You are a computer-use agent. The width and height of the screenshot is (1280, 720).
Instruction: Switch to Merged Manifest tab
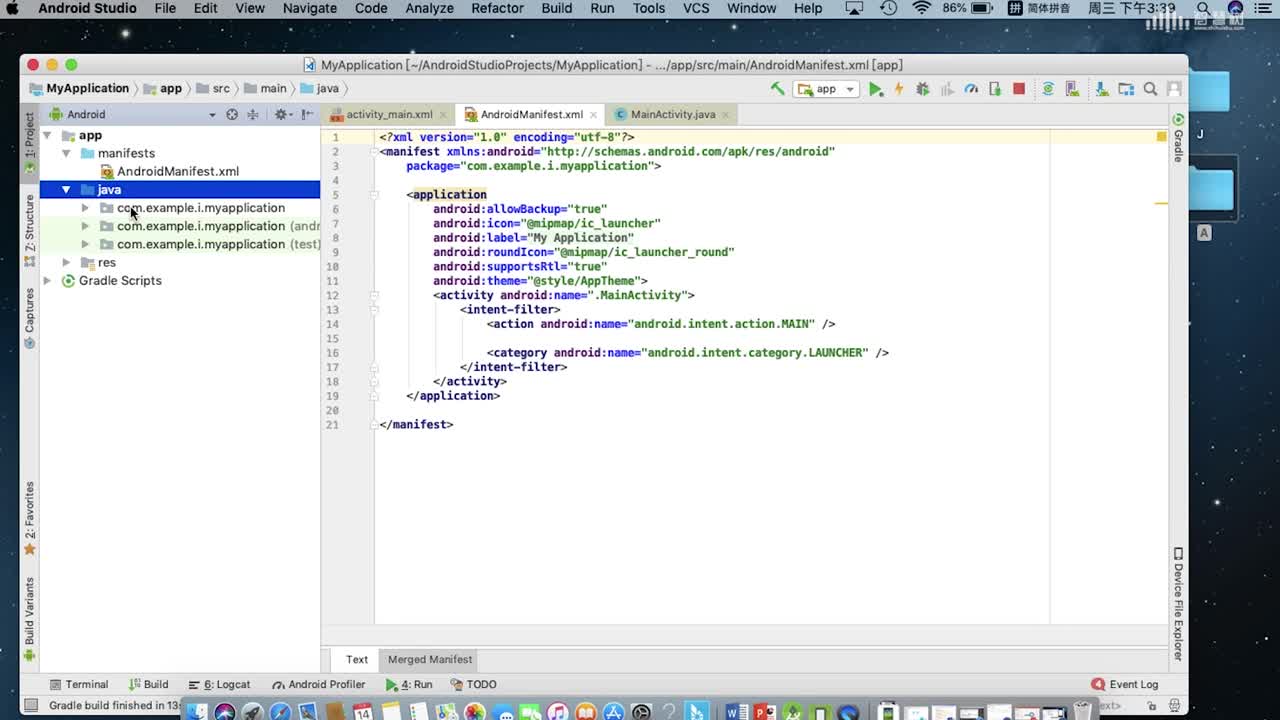click(430, 660)
